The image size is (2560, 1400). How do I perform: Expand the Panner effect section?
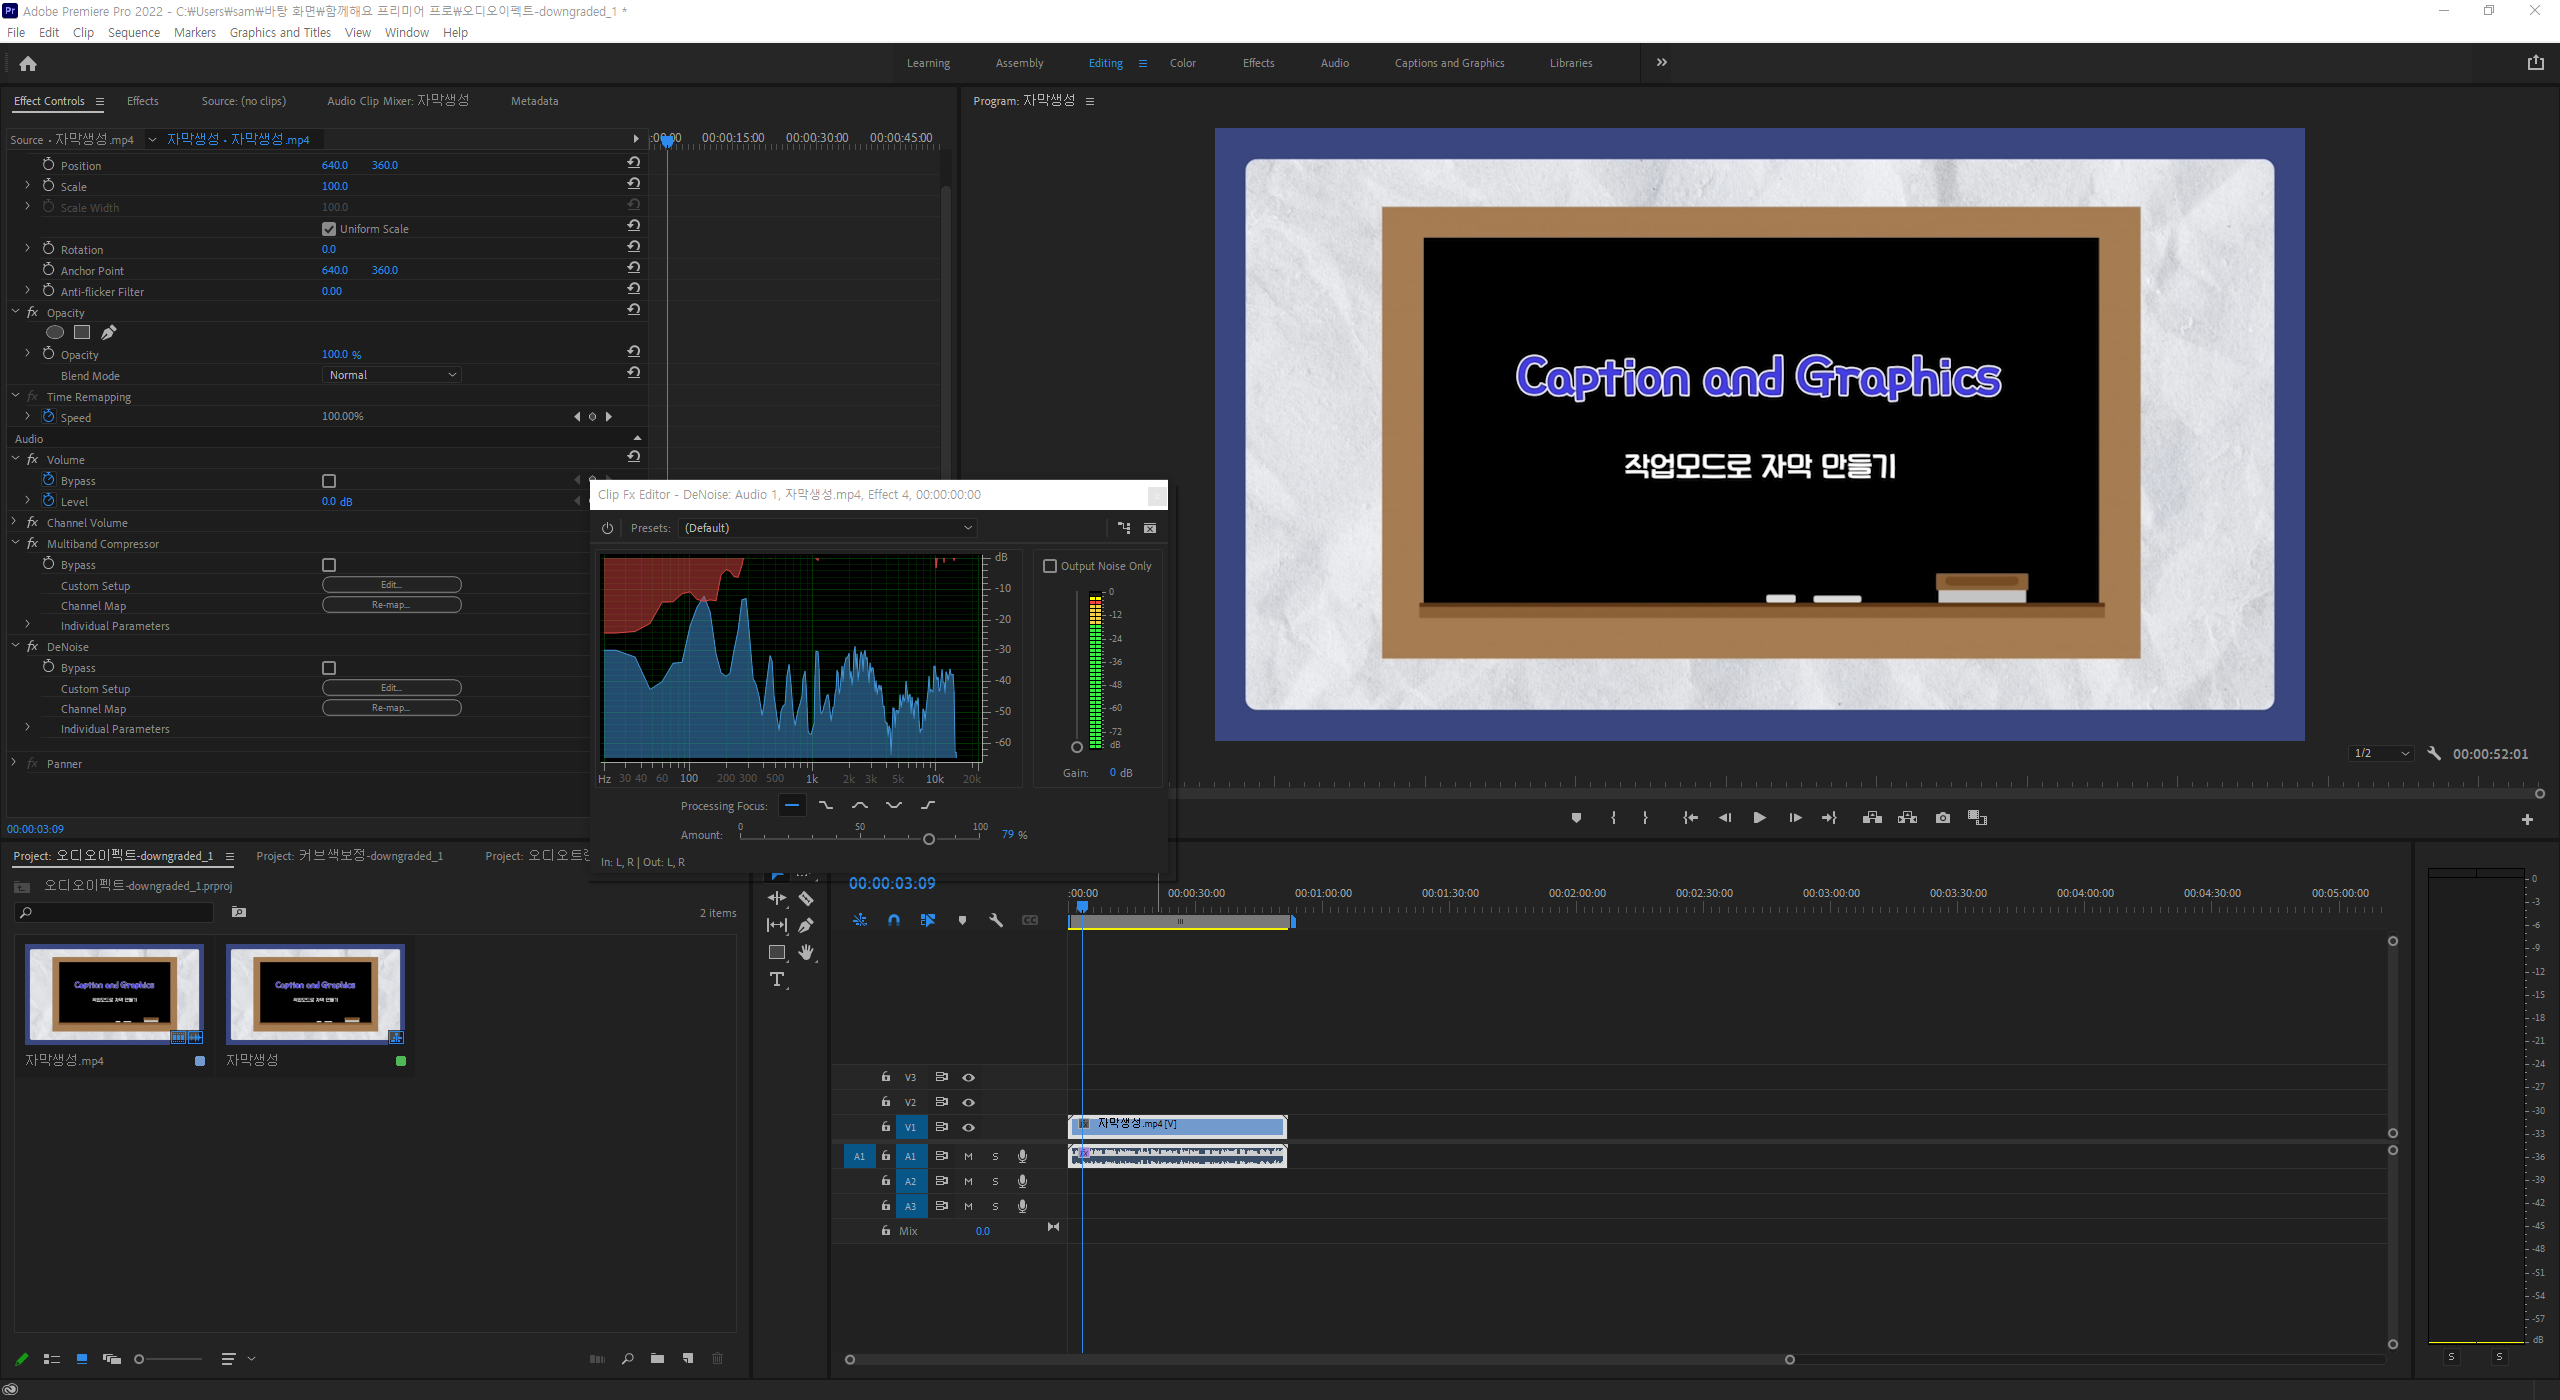[x=14, y=763]
